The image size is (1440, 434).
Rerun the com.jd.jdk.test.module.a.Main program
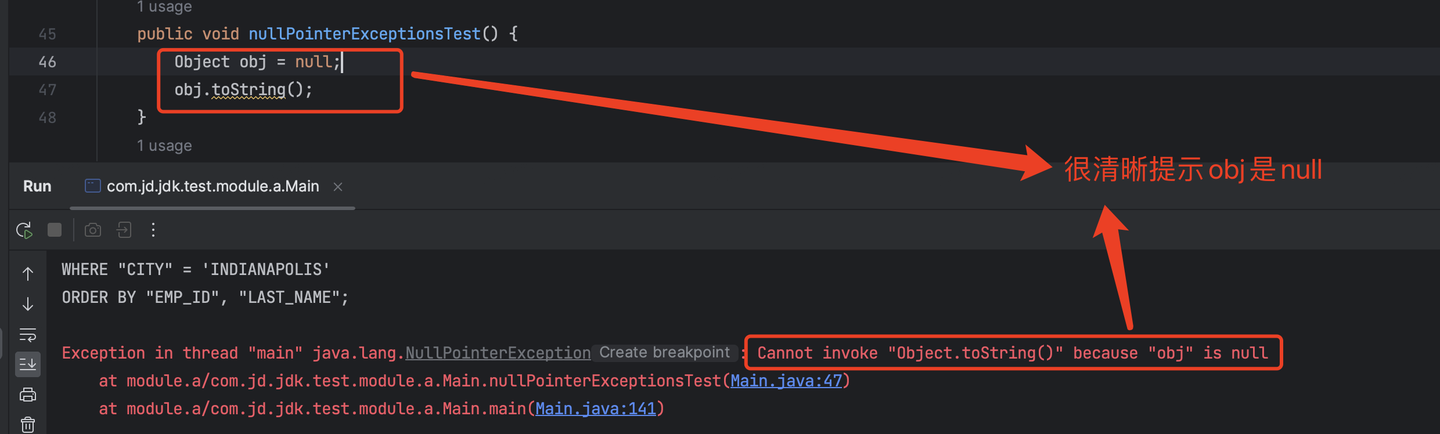24,230
